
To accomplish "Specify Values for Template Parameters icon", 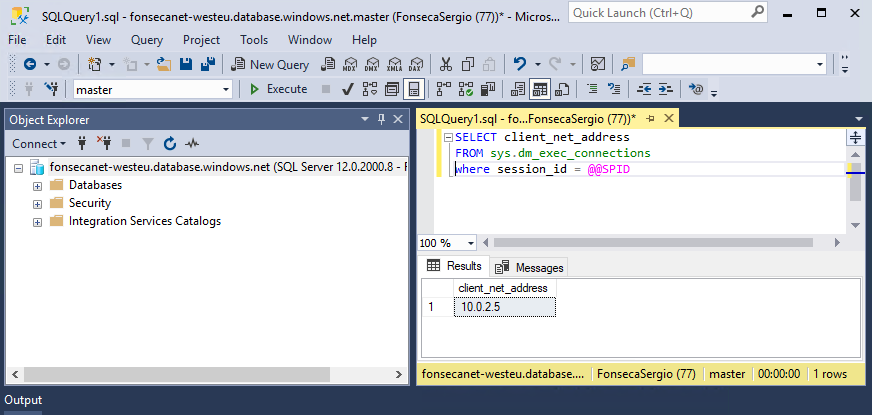I will pyautogui.click(x=696, y=88).
